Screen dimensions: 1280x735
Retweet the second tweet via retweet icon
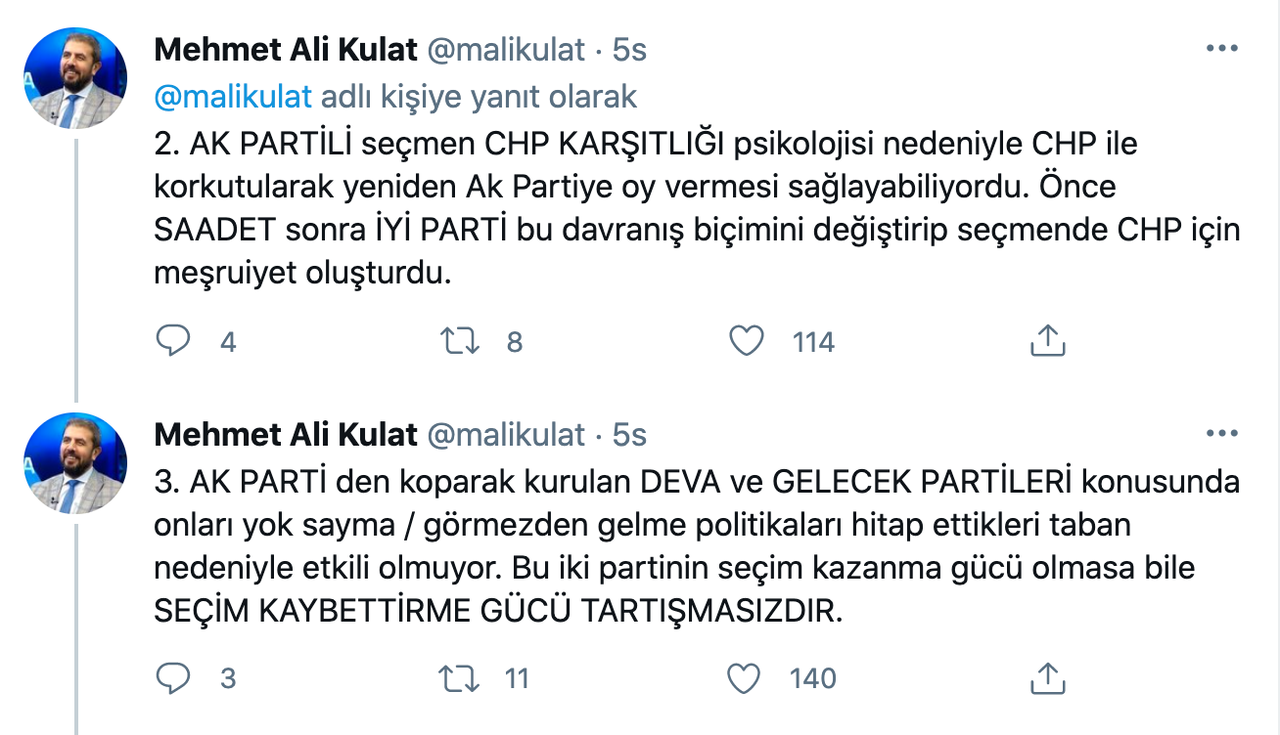(462, 678)
